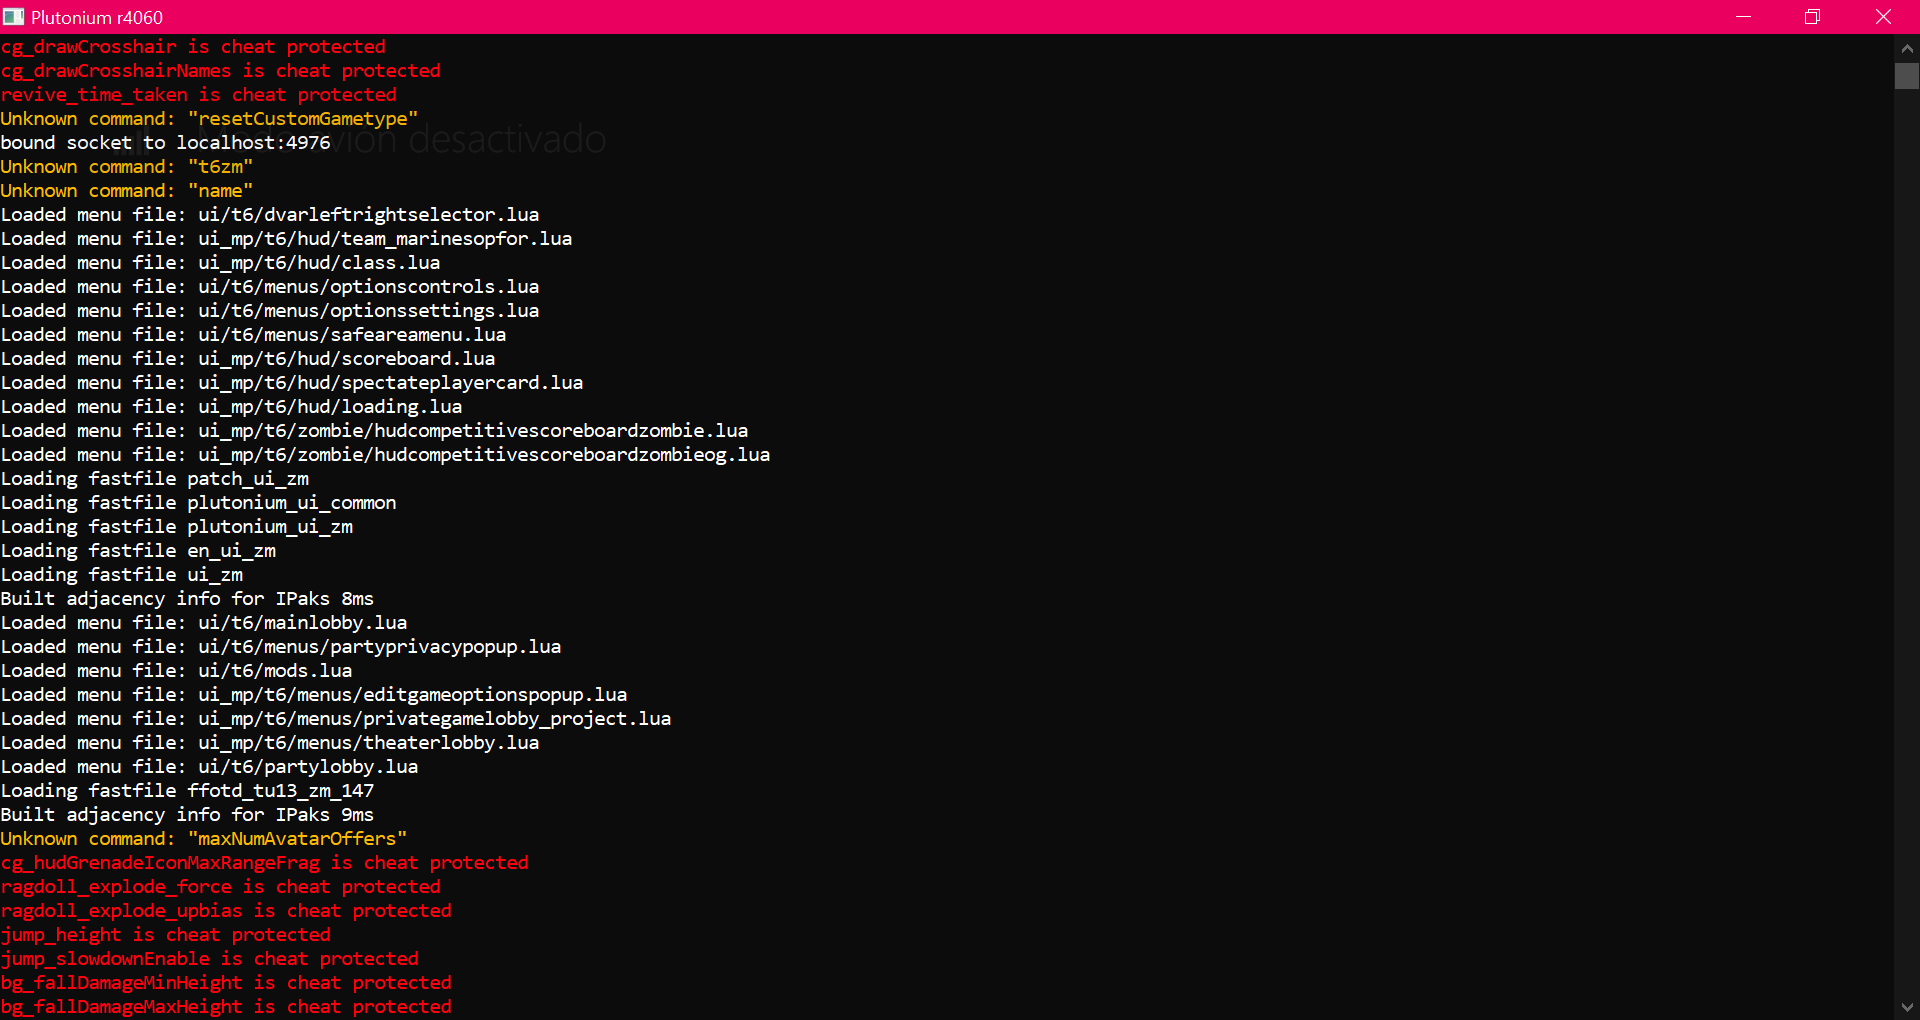Click 'jump_slowdownEnable is cheat protected' line
The image size is (1920, 1020).
pyautogui.click(x=209, y=959)
